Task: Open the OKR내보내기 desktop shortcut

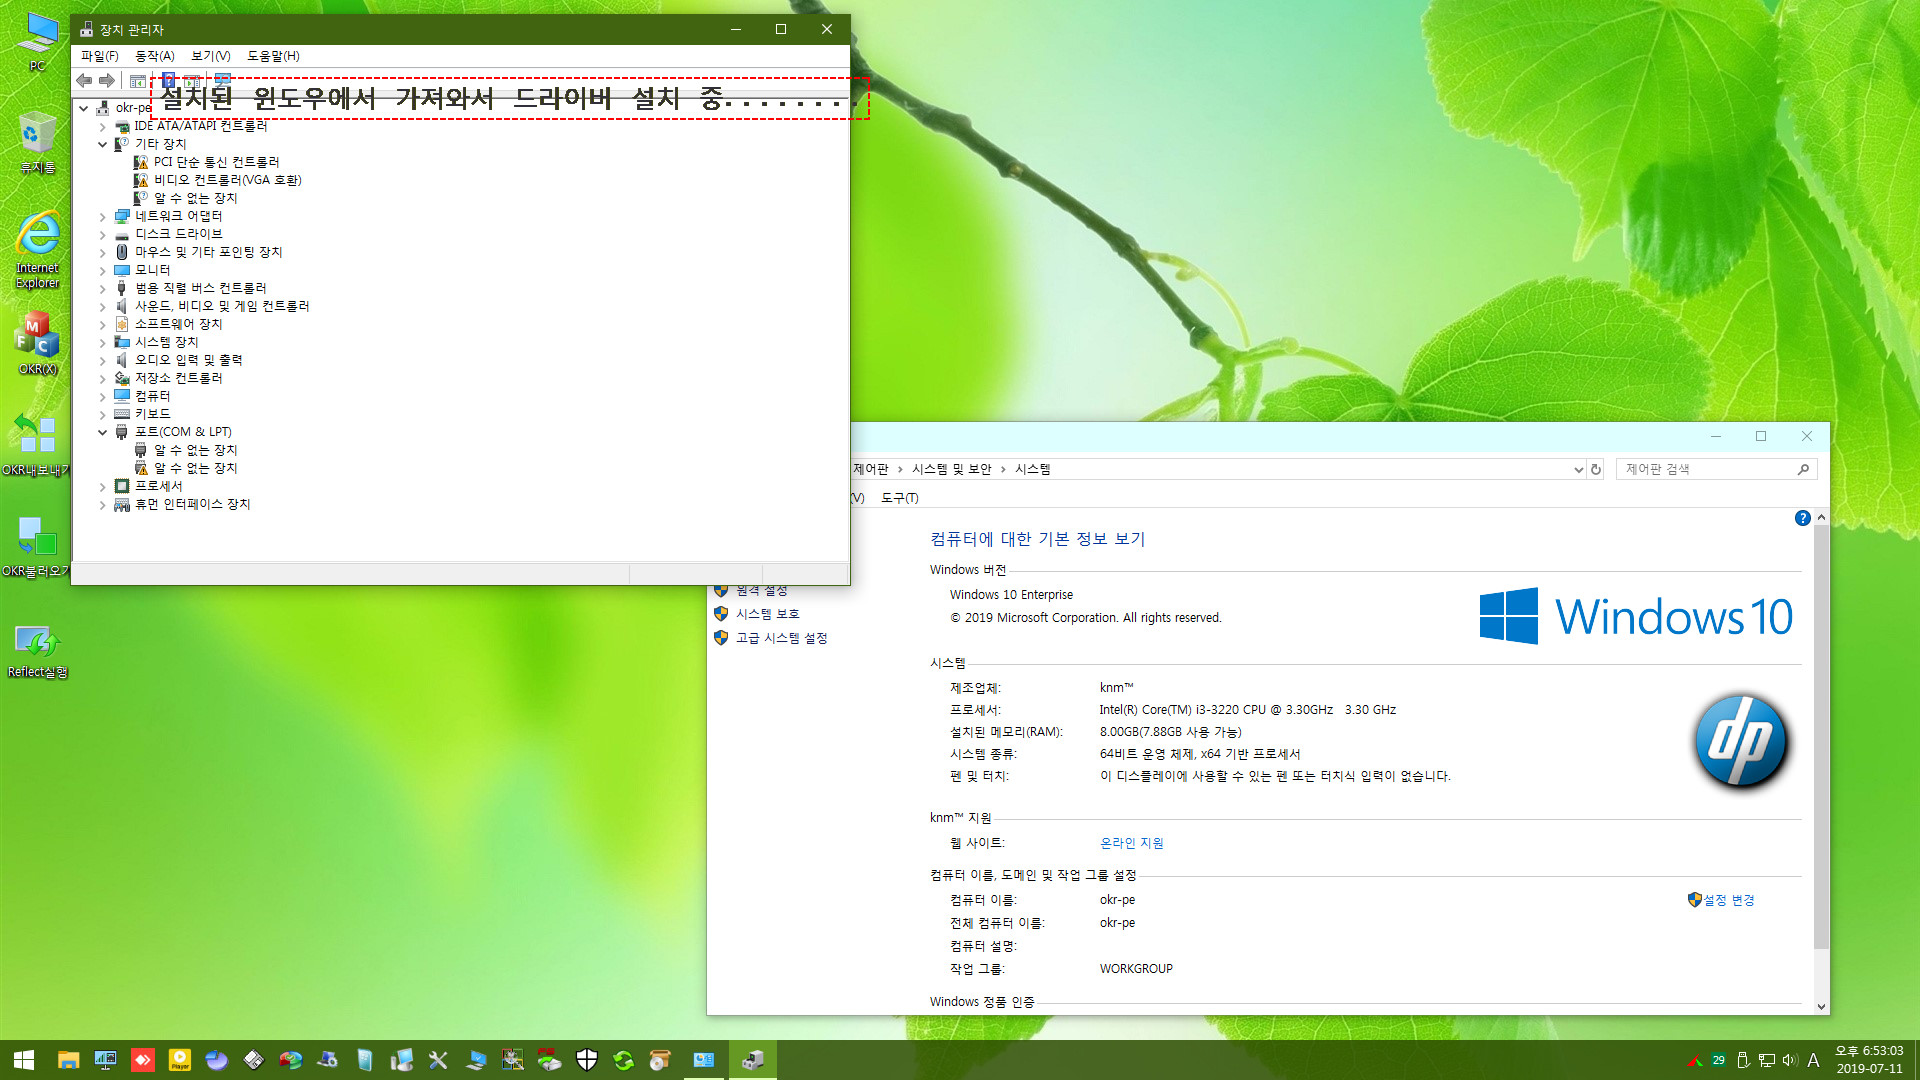Action: [35, 444]
